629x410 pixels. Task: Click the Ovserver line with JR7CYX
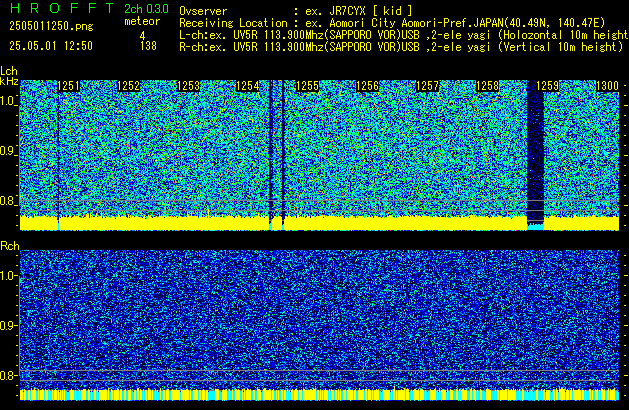click(296, 11)
